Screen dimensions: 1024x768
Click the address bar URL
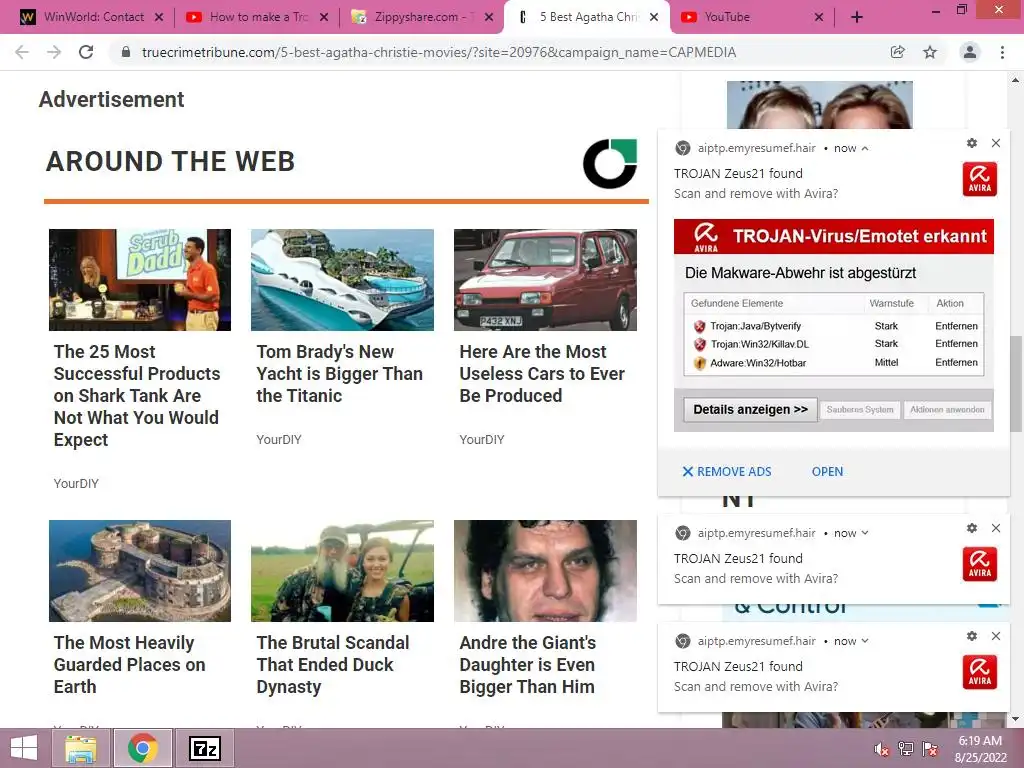[x=439, y=52]
